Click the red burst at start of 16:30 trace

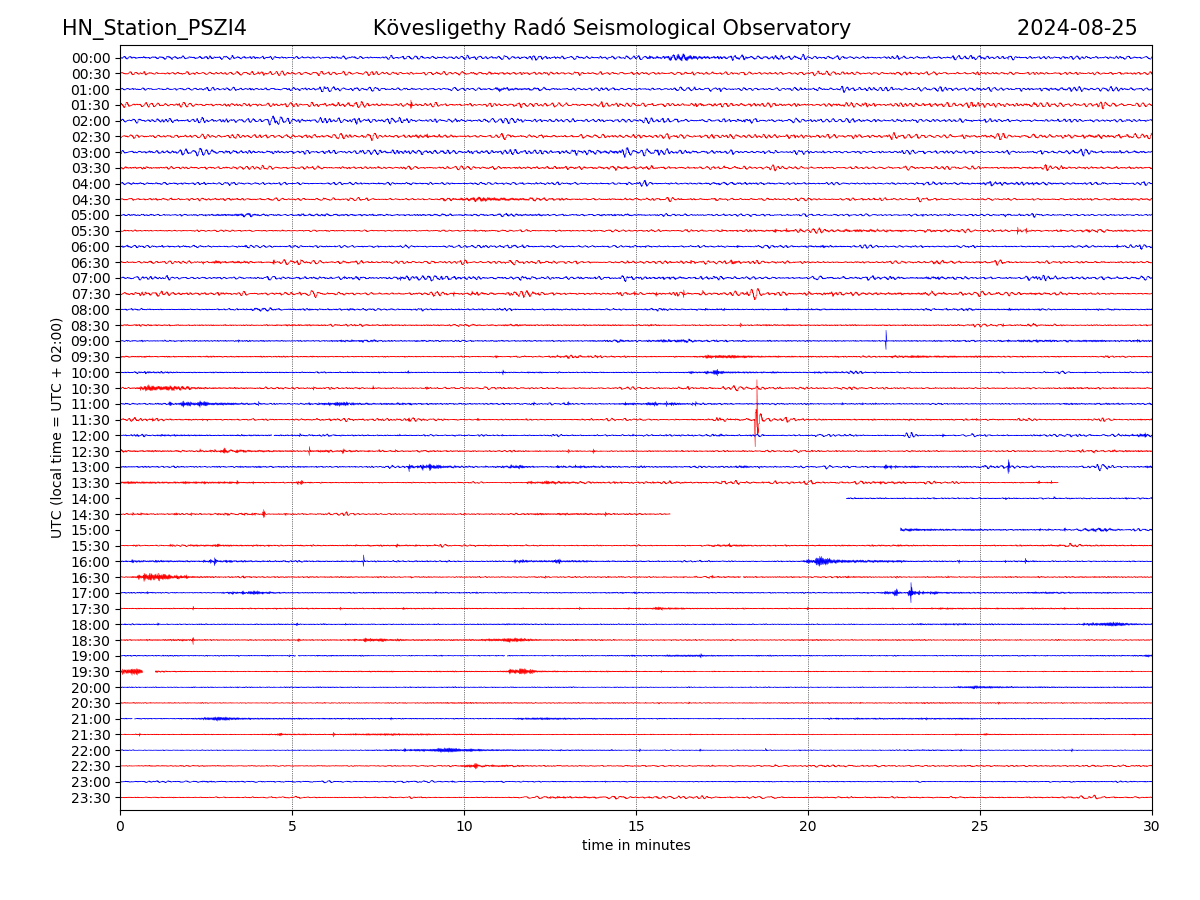pos(160,577)
